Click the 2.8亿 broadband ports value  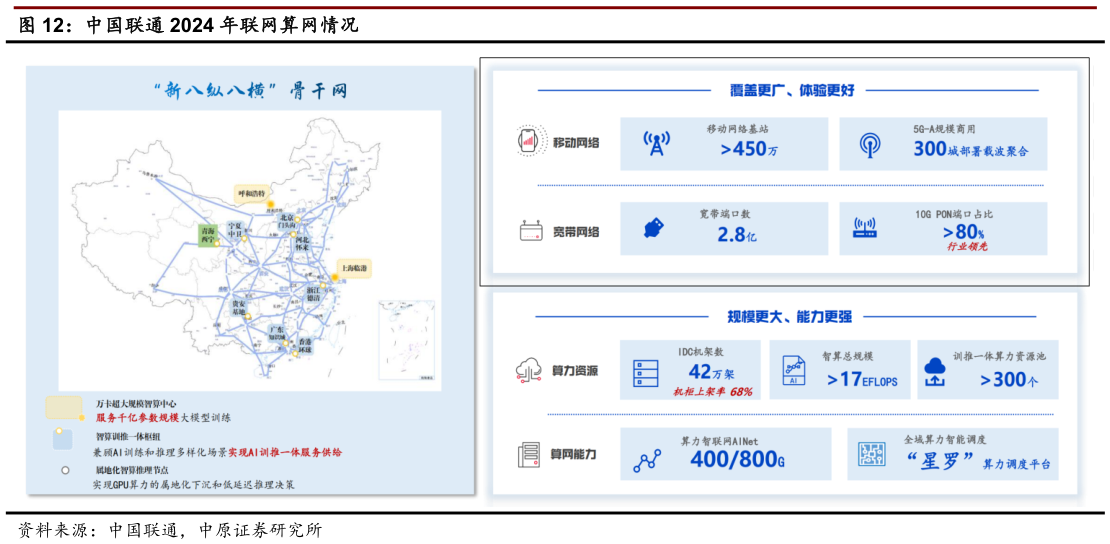[x=736, y=236]
